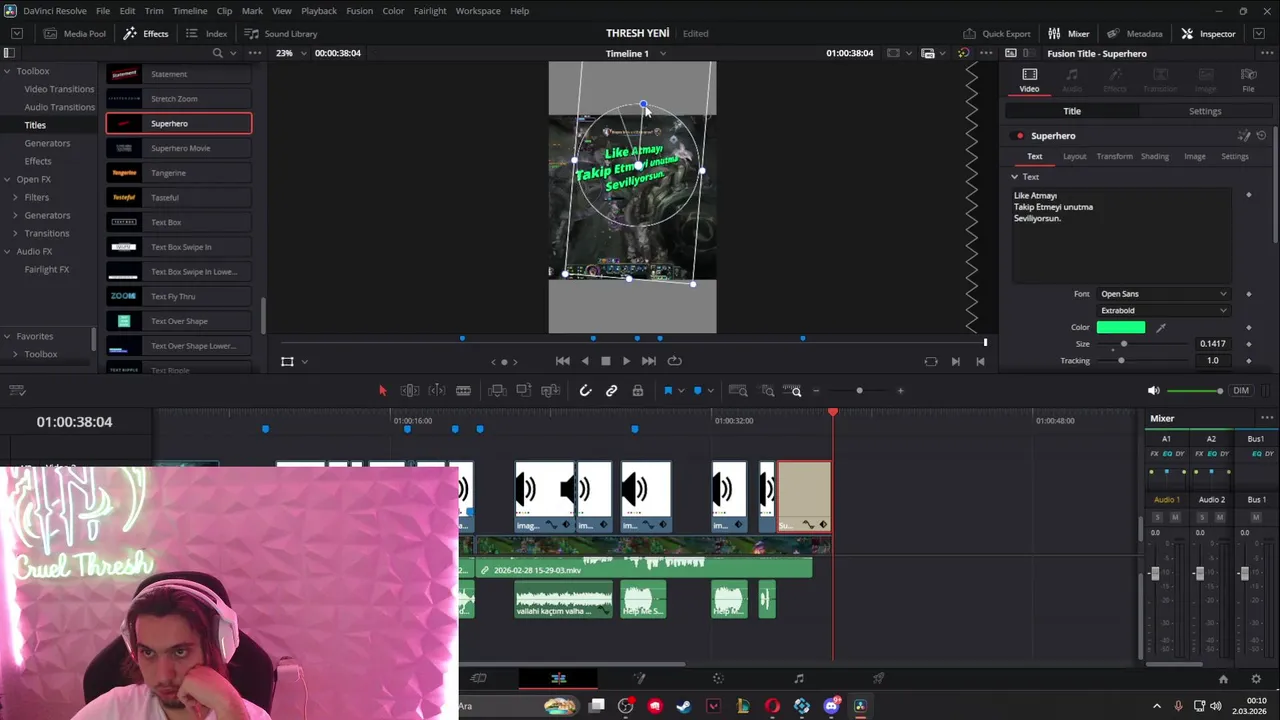Select the arrow Selection Mode tool
This screenshot has height=720, width=1280.
pyautogui.click(x=382, y=390)
